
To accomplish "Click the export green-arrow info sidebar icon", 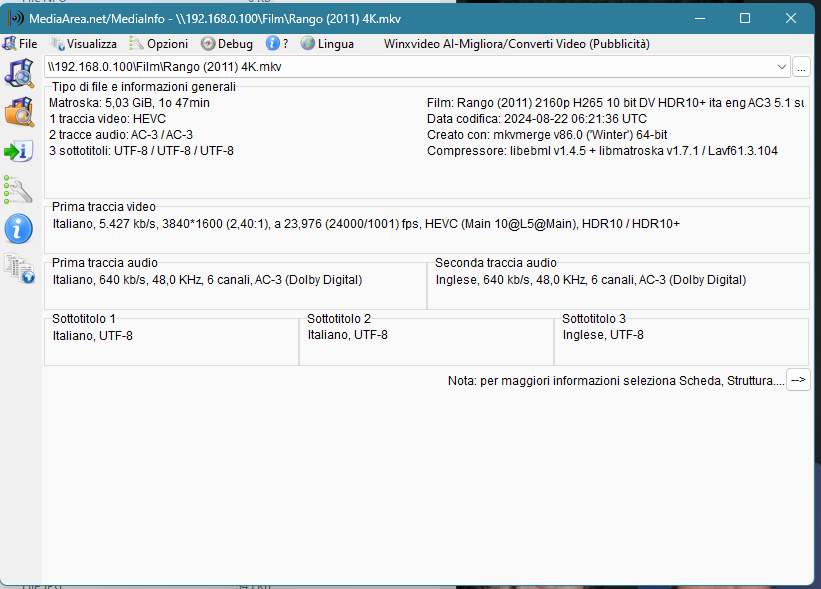I will pyautogui.click(x=18, y=151).
